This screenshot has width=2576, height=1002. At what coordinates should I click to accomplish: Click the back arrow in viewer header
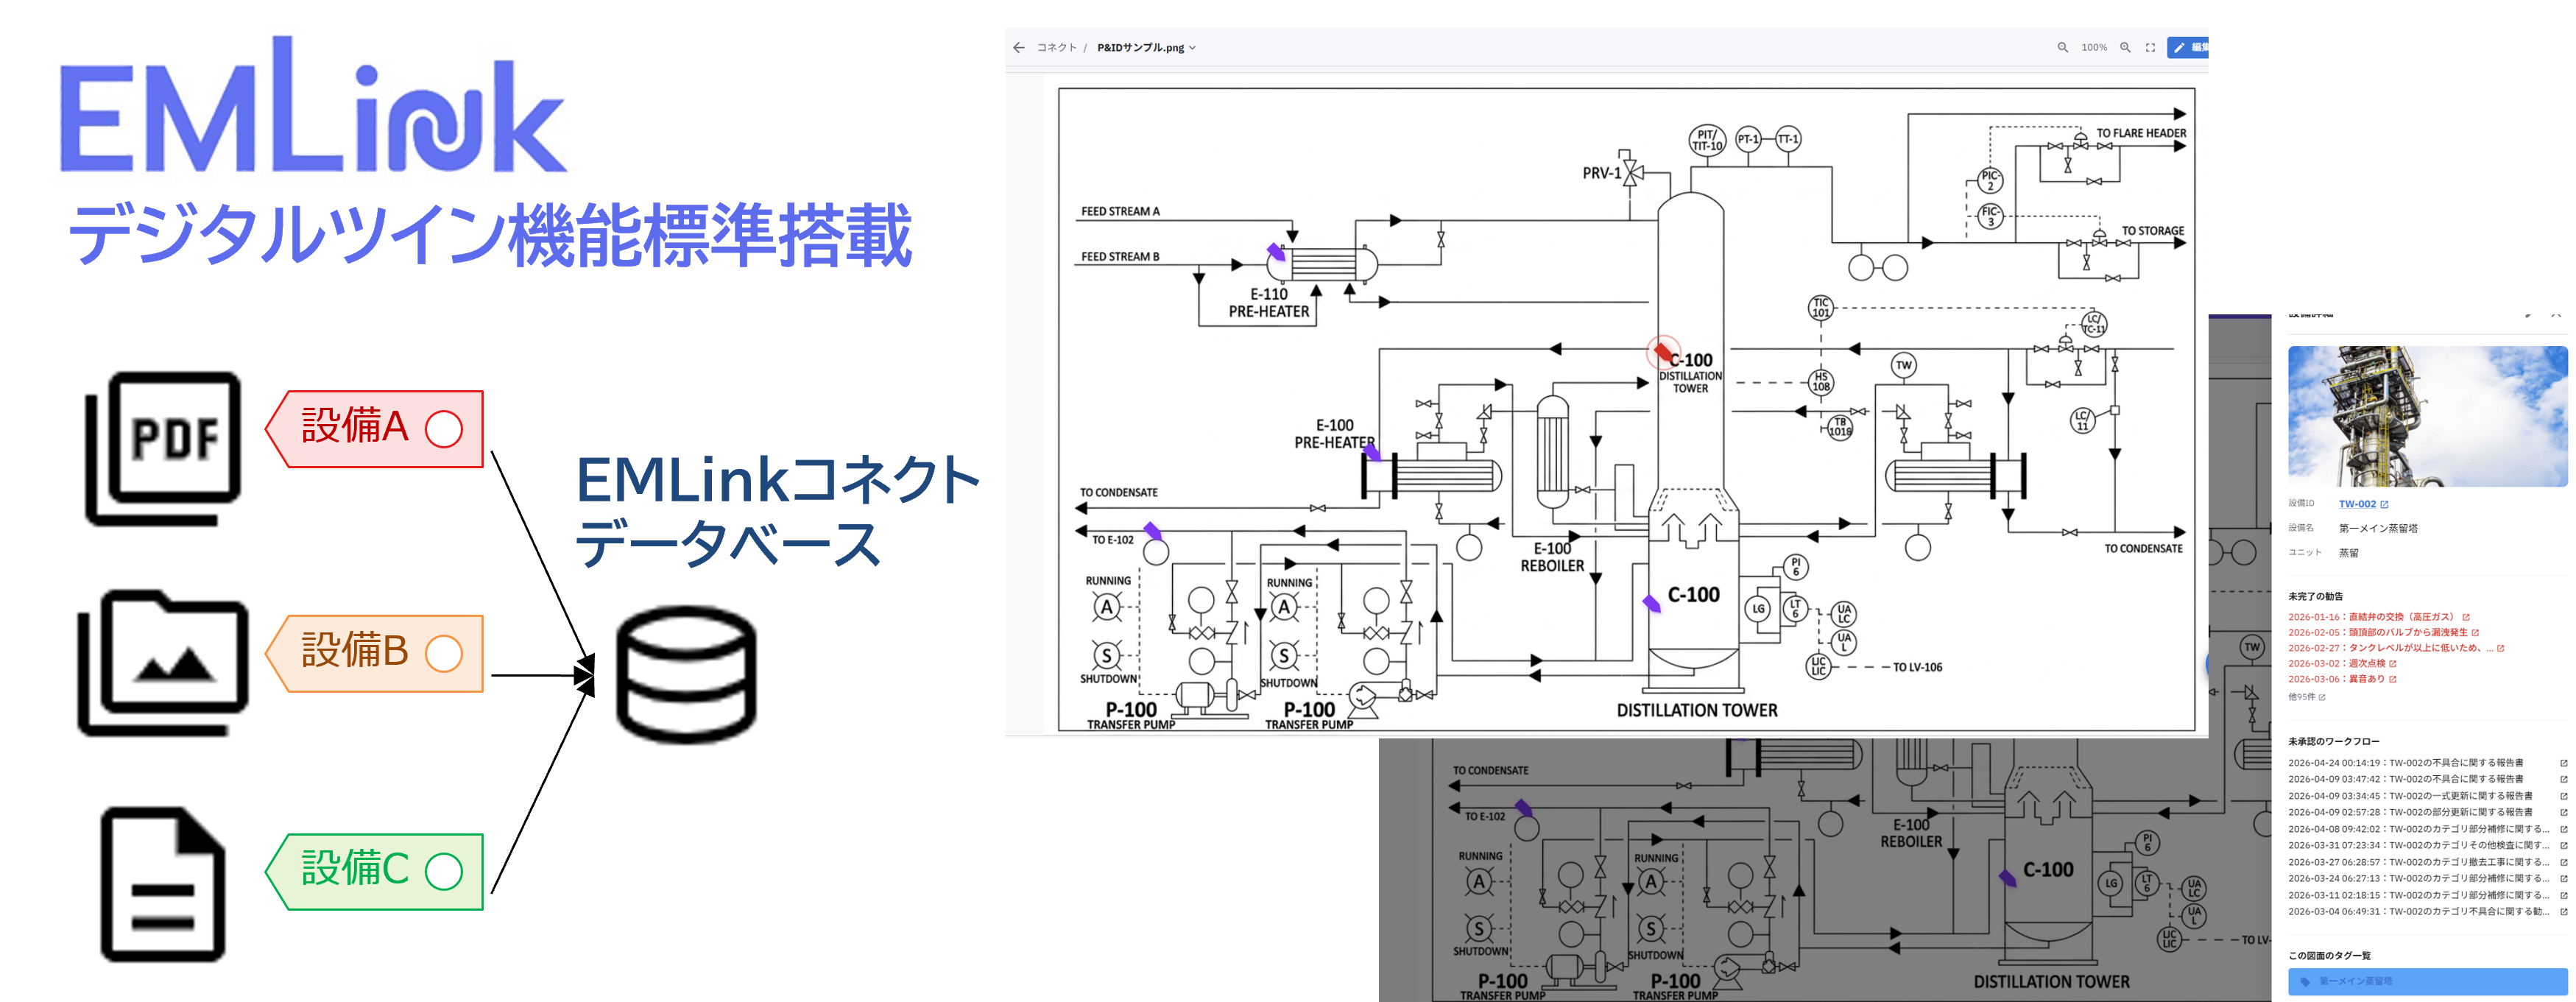coord(1018,47)
